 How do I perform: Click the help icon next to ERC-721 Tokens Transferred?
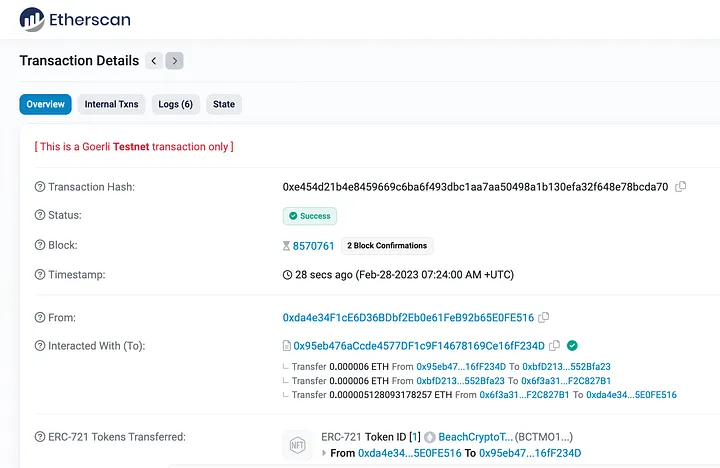(40, 437)
